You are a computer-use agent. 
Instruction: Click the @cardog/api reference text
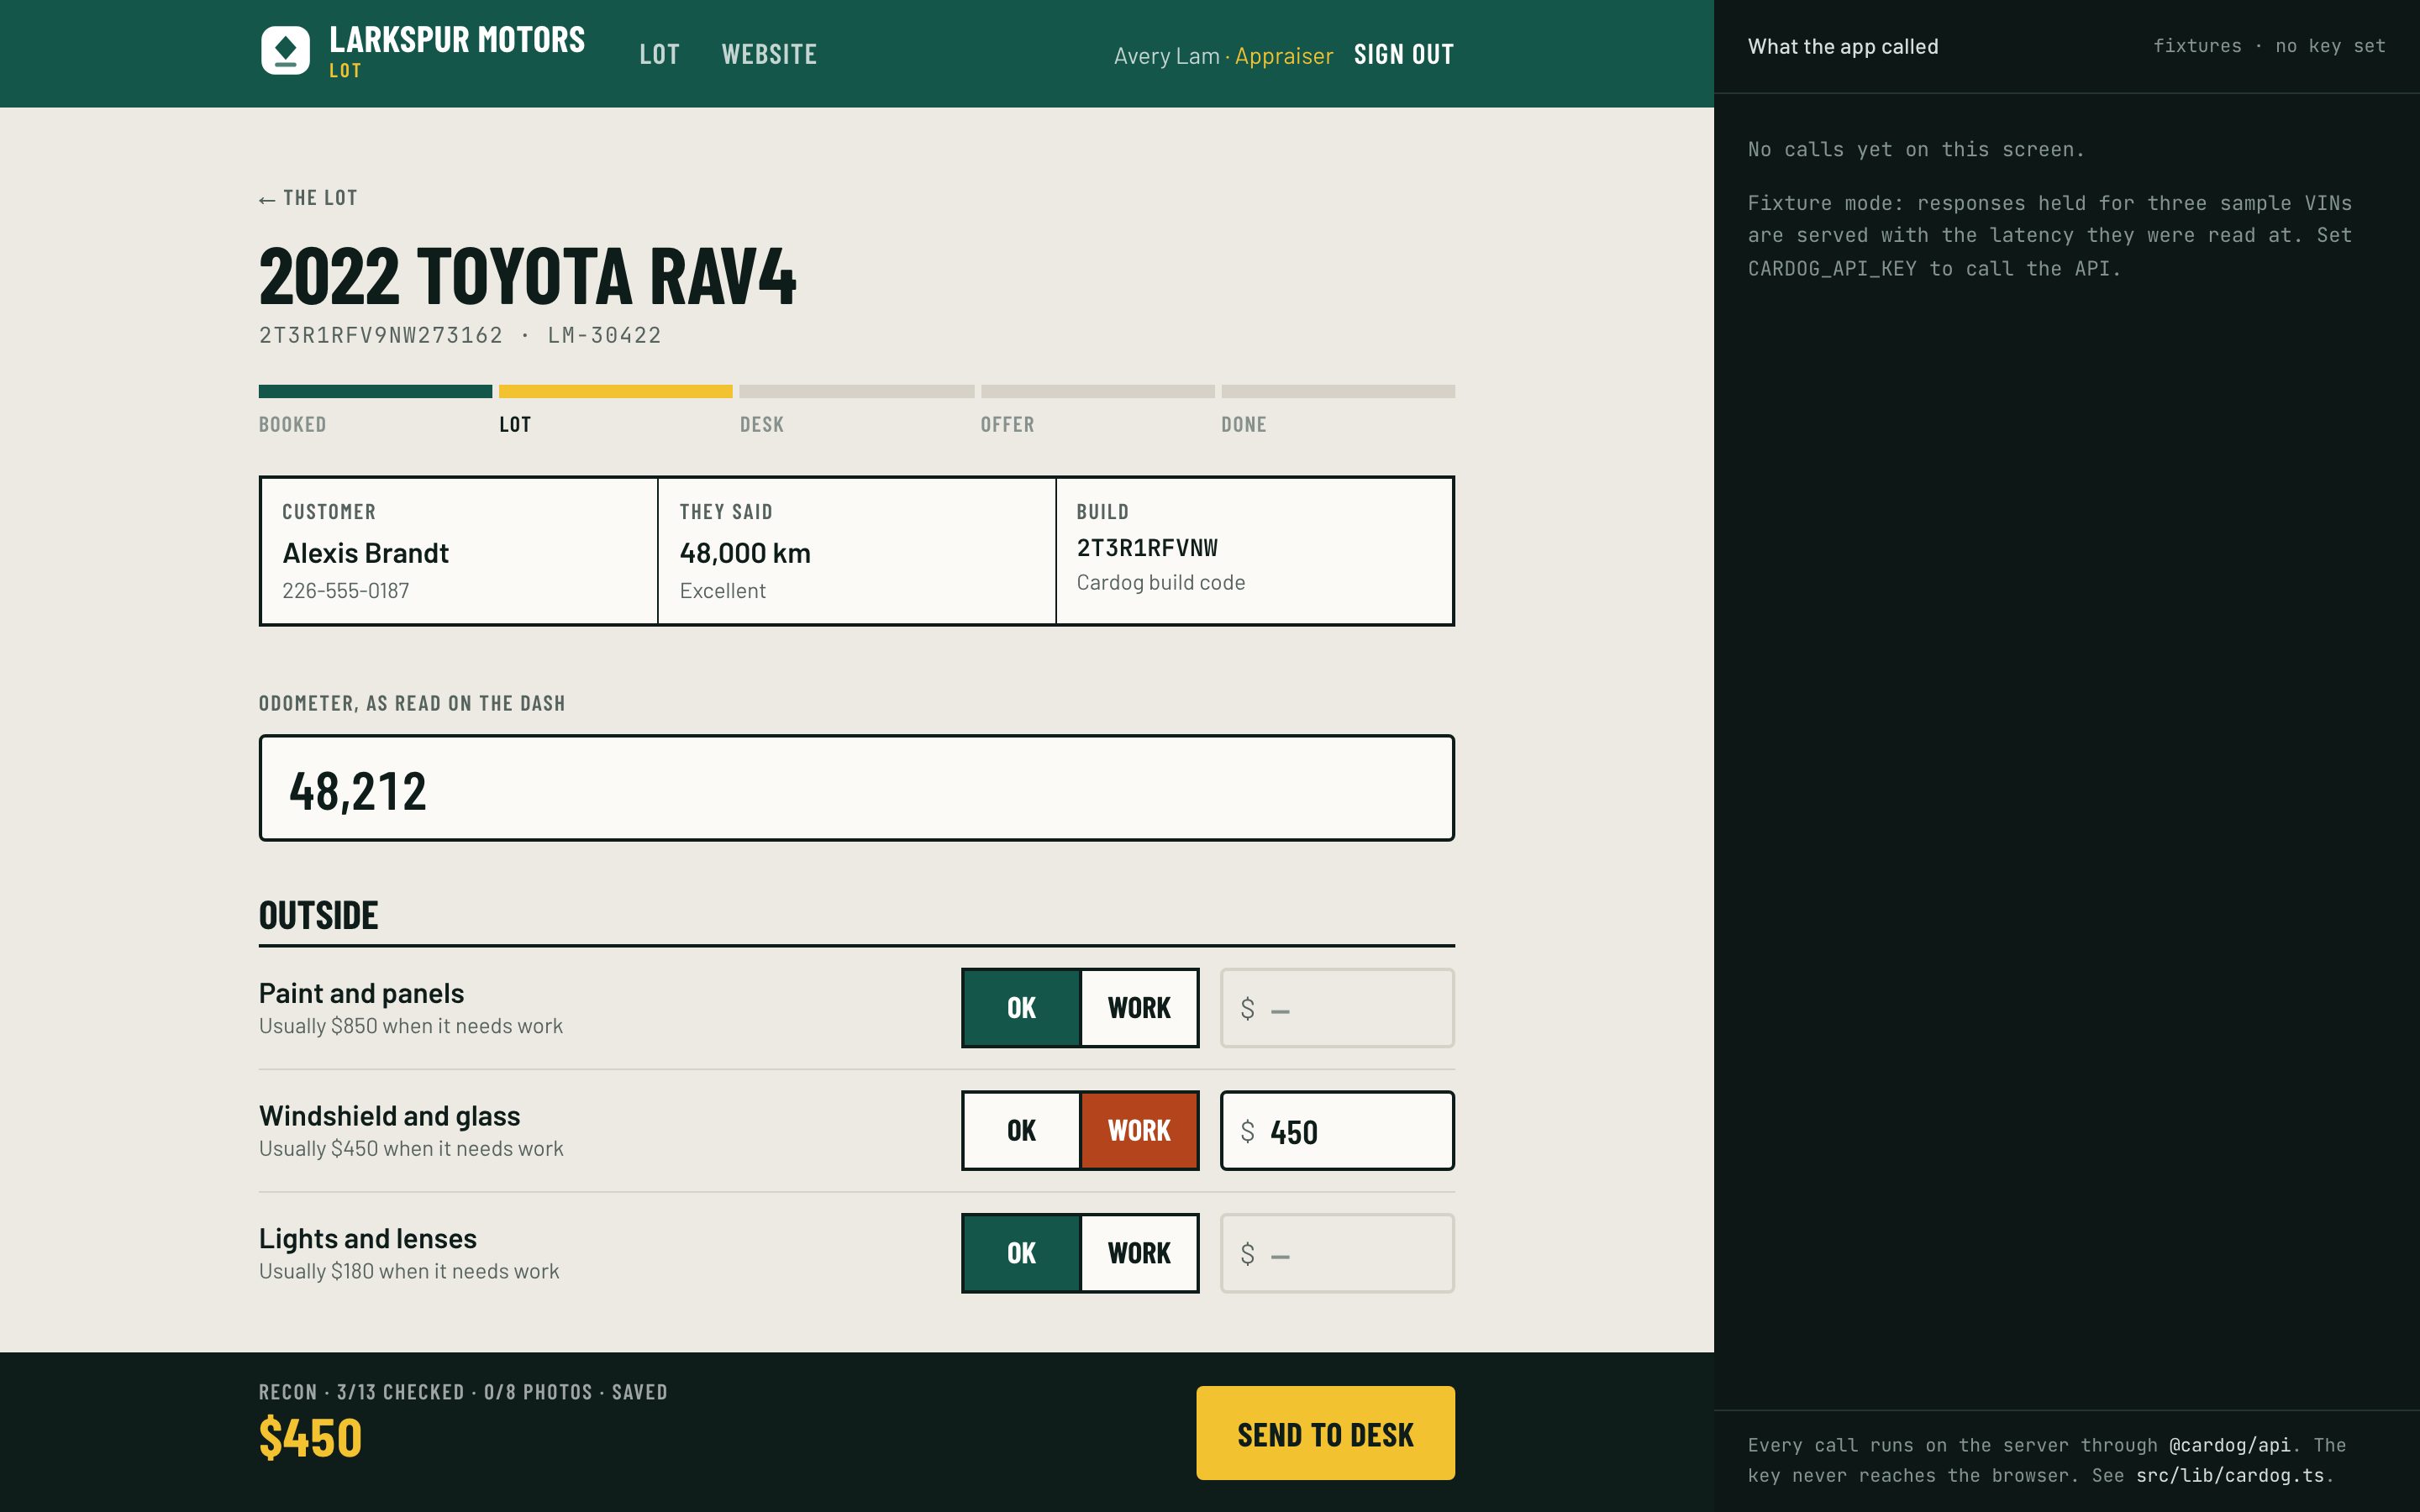click(x=2229, y=1445)
